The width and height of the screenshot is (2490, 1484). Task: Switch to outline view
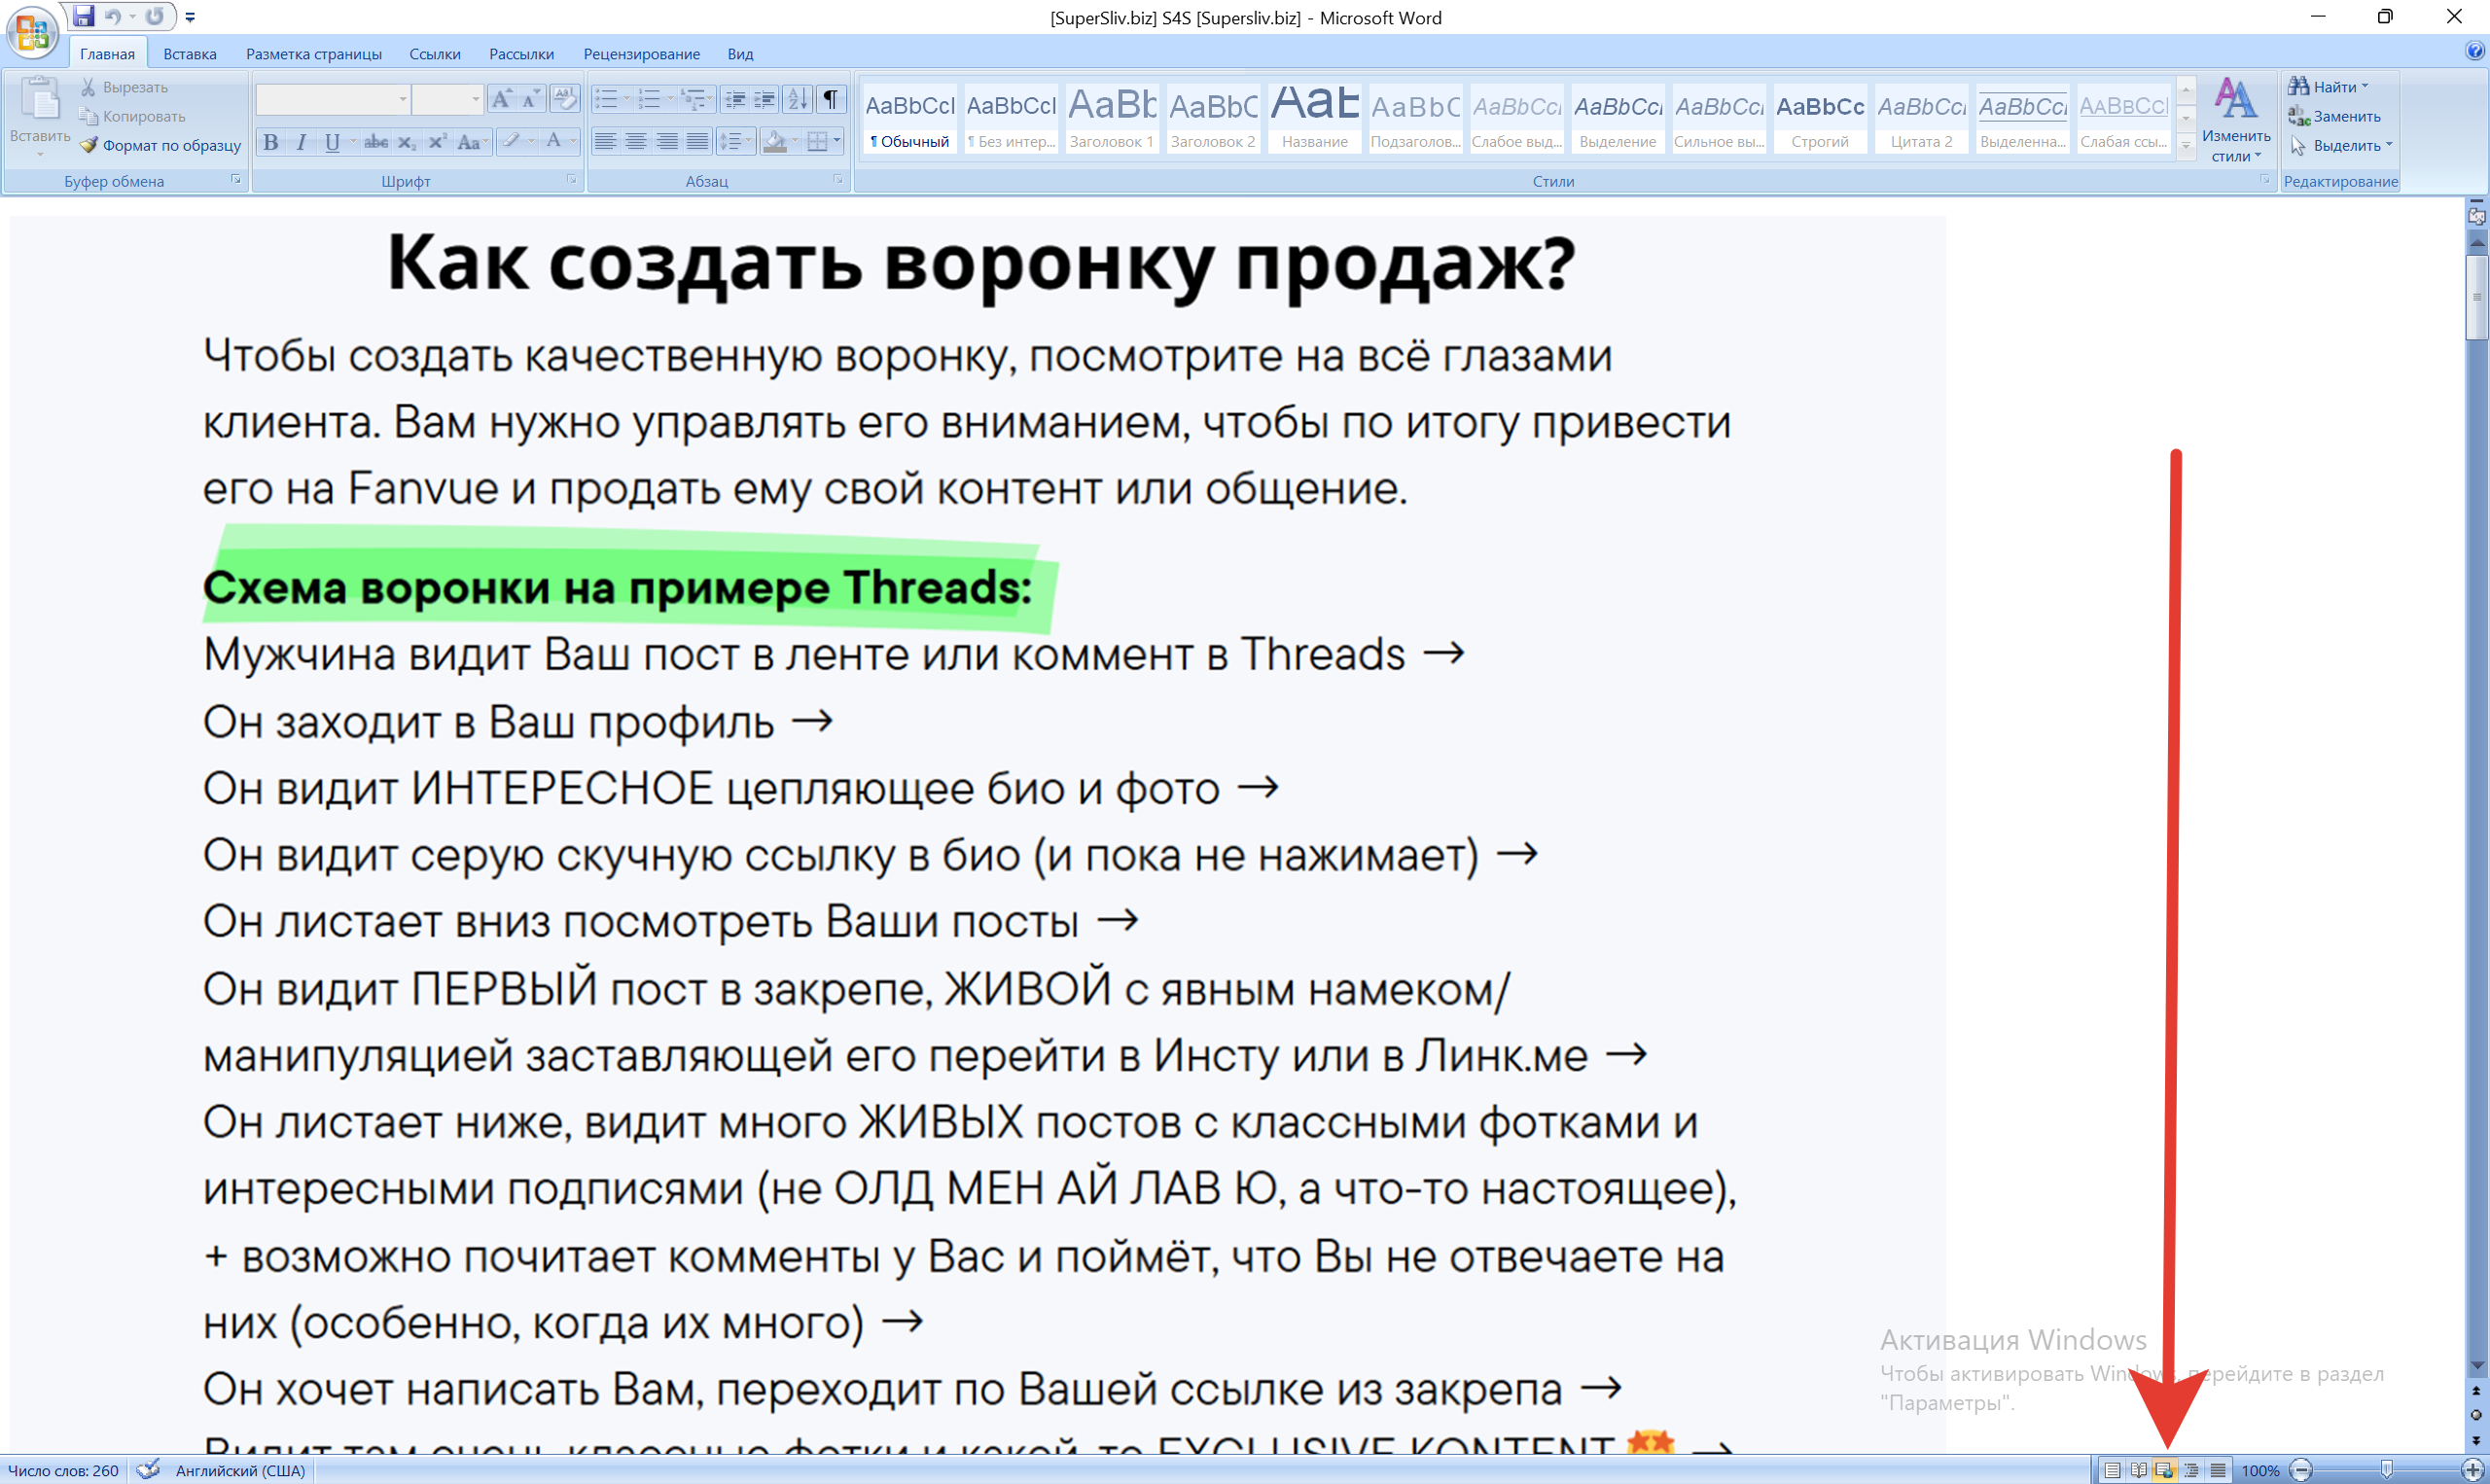click(x=2191, y=1470)
